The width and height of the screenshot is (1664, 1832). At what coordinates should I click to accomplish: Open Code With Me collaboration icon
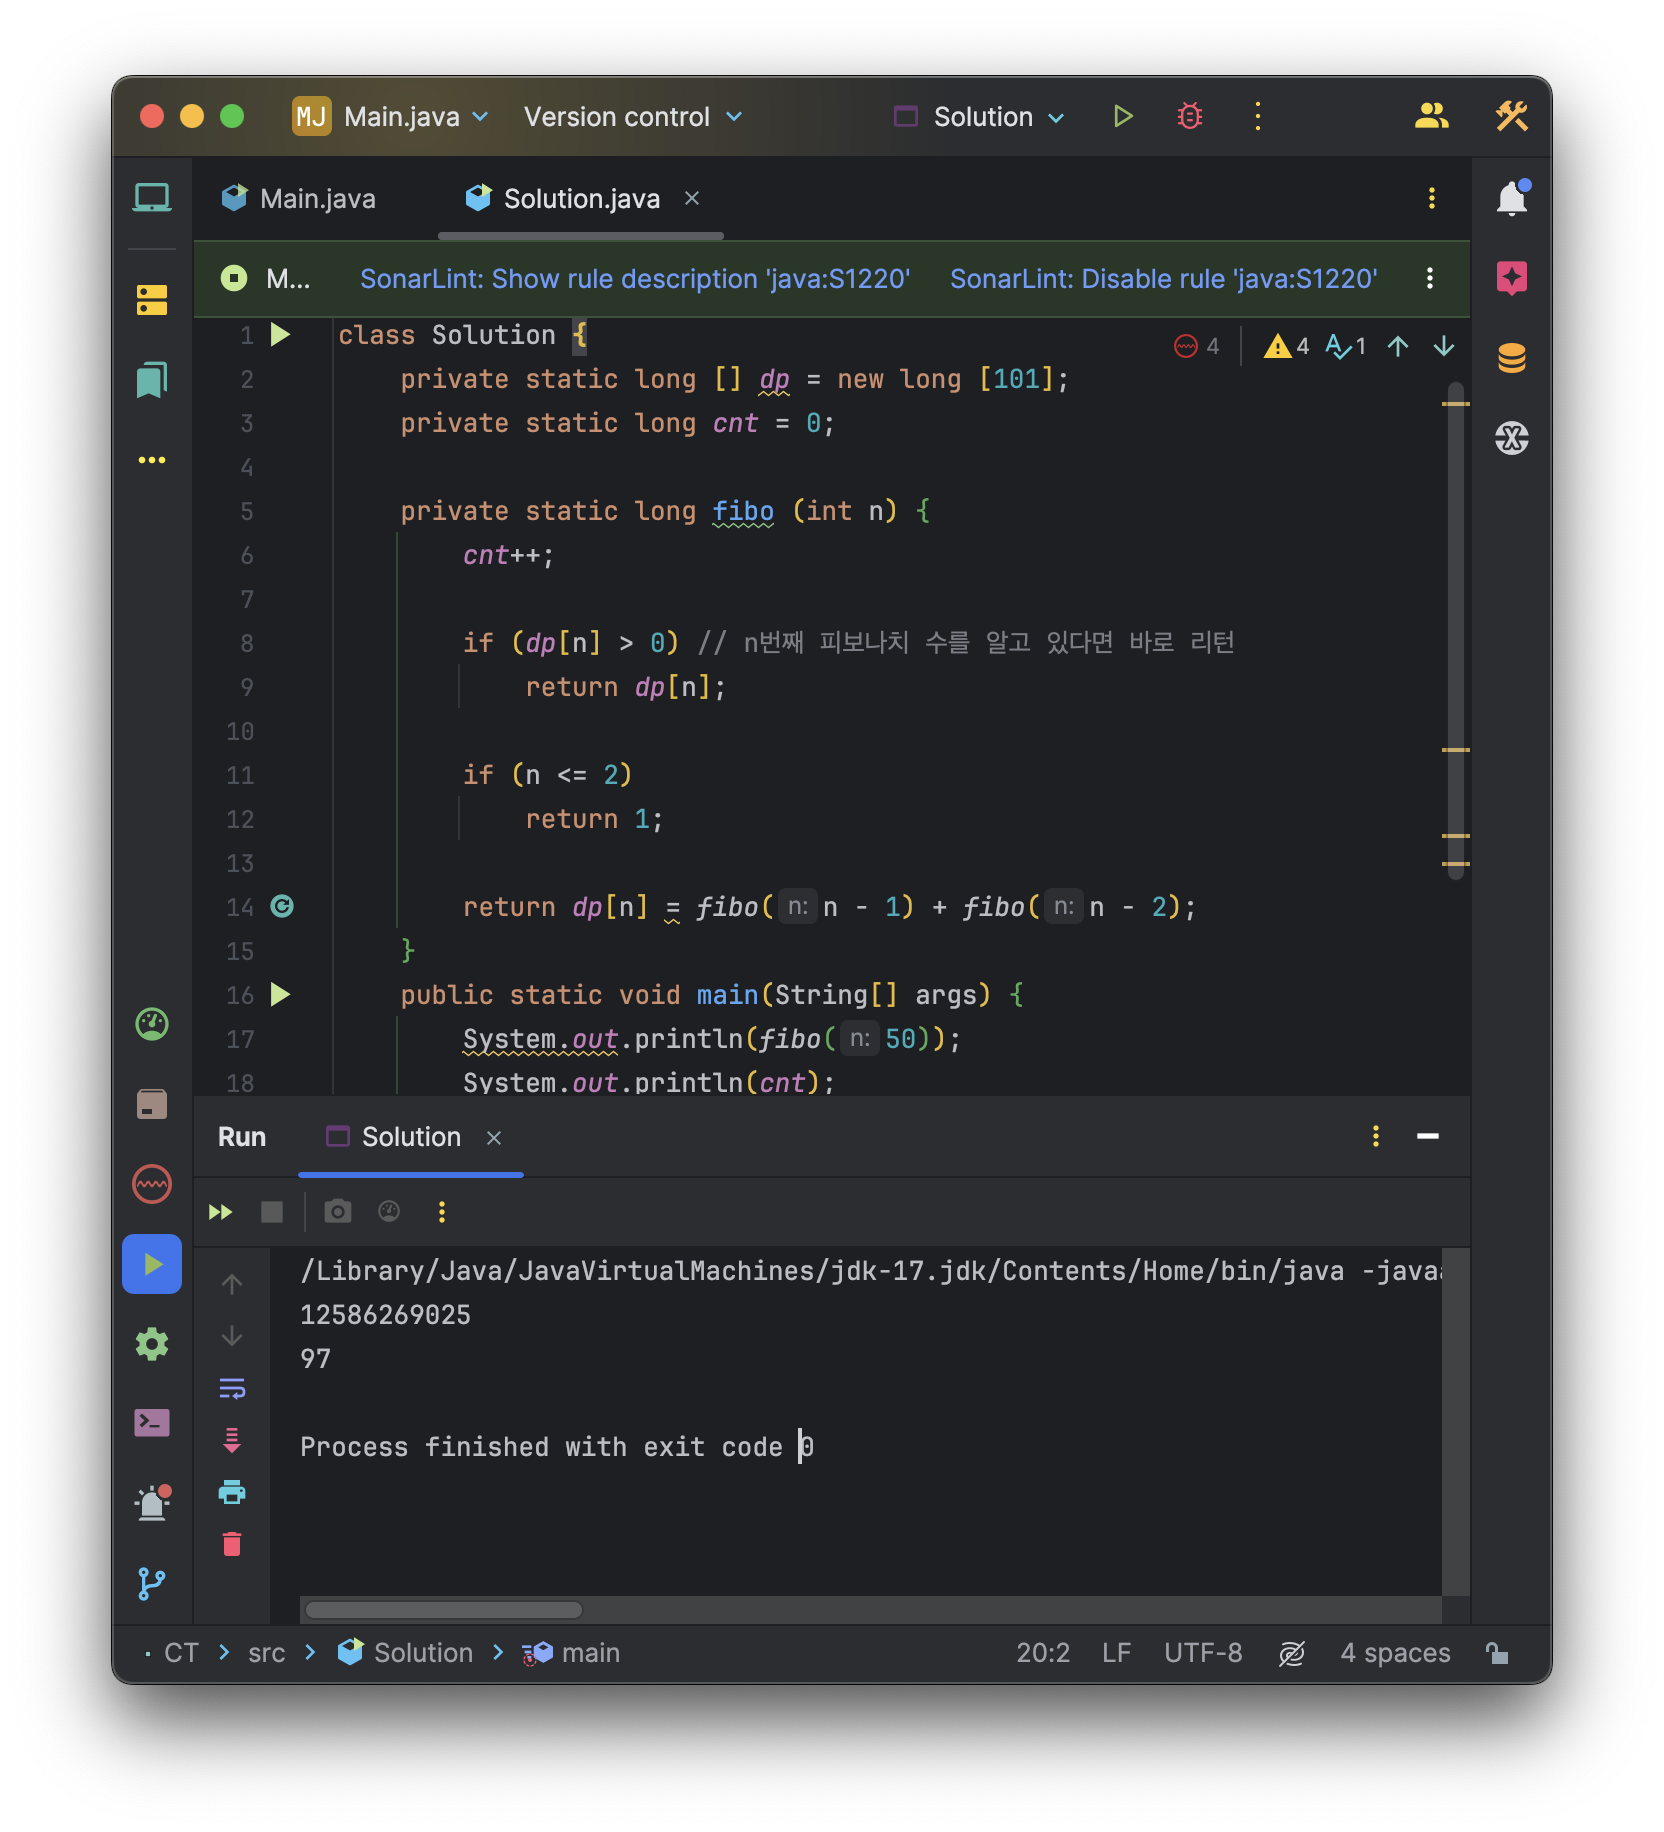(x=1432, y=116)
